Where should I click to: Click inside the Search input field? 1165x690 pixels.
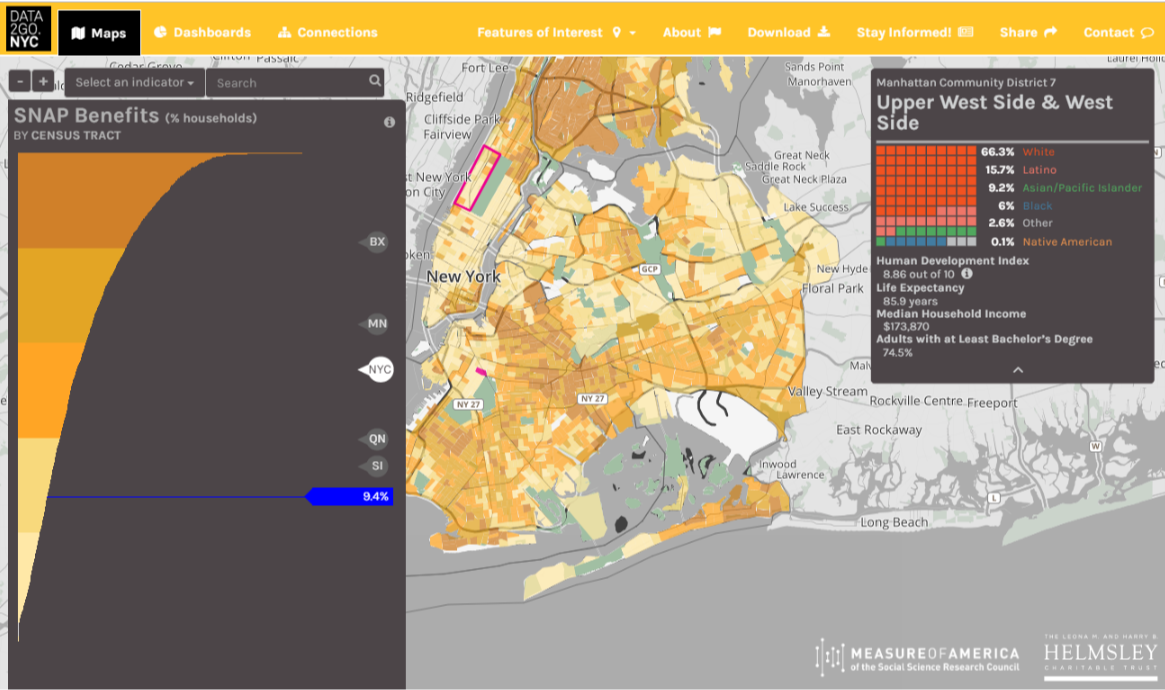click(285, 83)
